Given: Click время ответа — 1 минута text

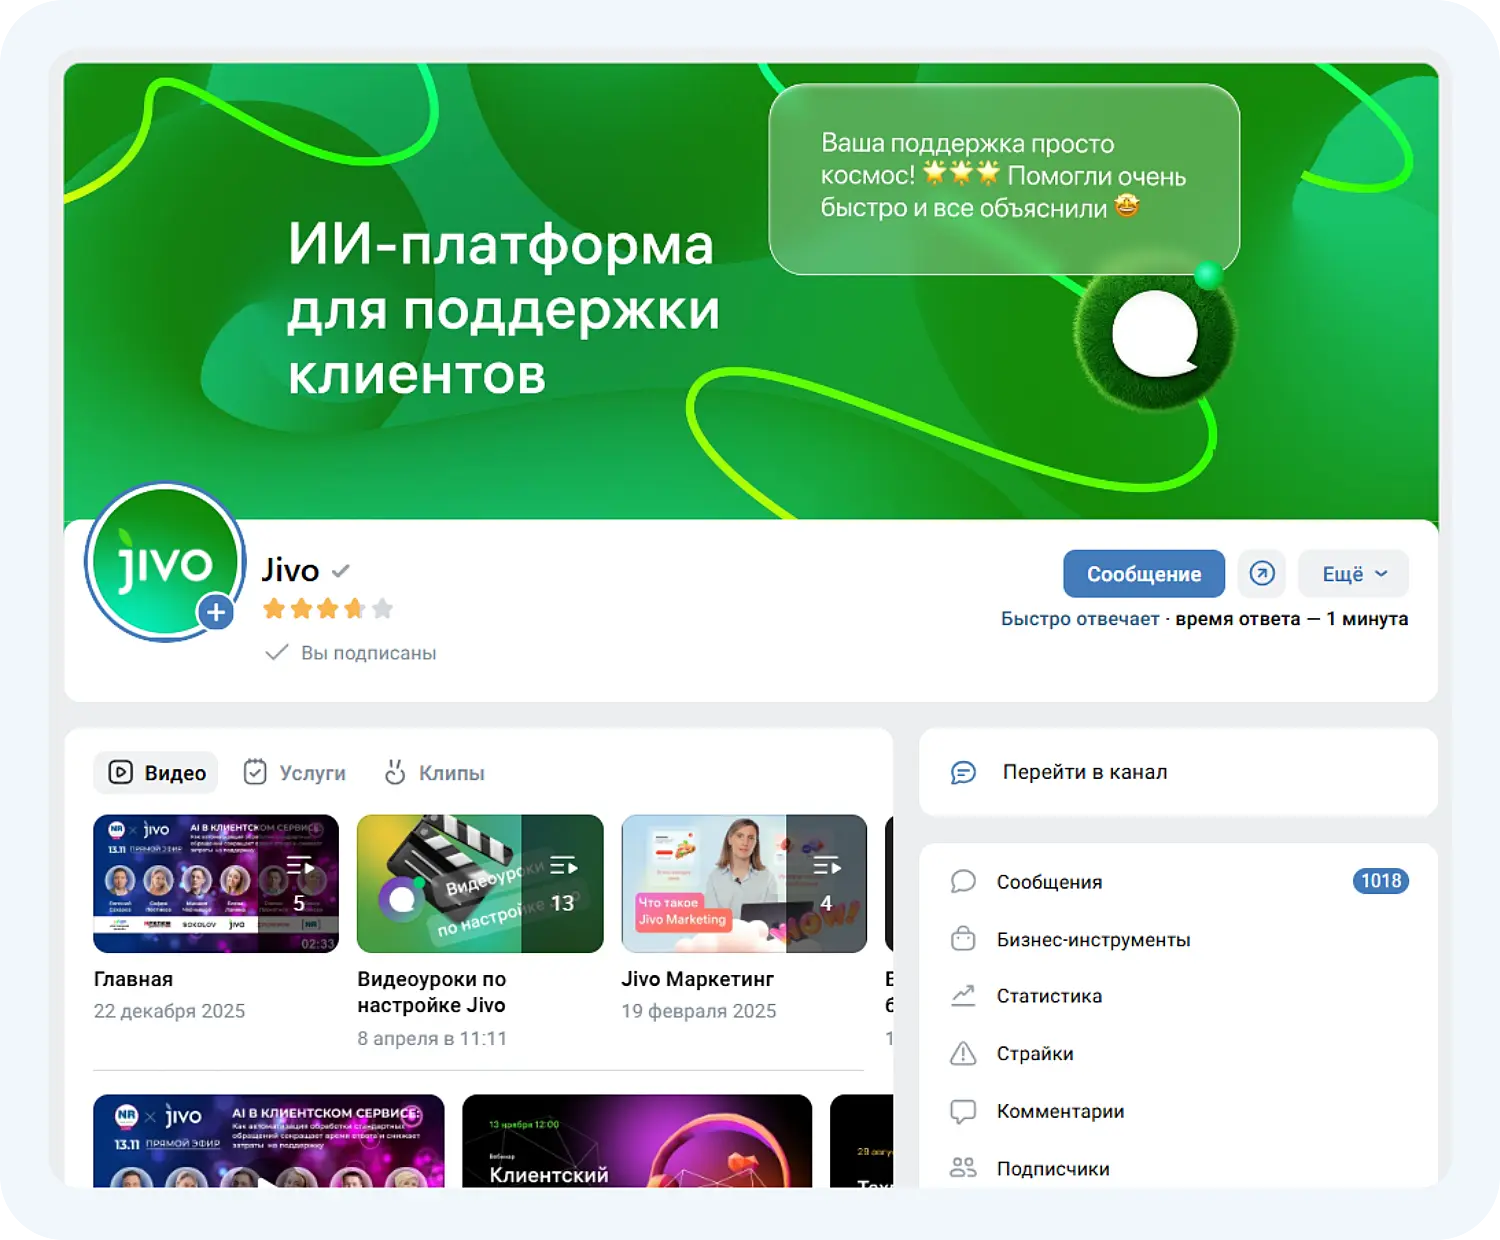Looking at the screenshot, I should pos(1291,619).
